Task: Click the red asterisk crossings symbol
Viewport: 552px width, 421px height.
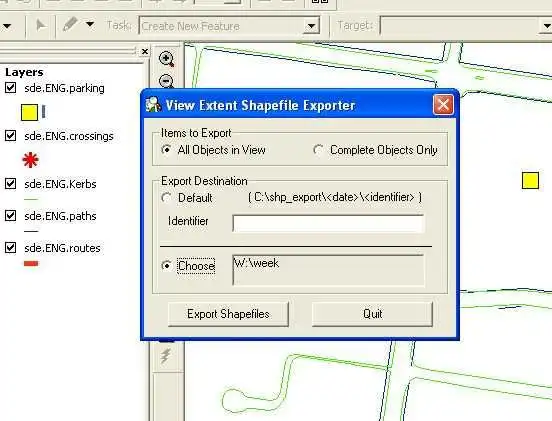Action: click(x=30, y=160)
